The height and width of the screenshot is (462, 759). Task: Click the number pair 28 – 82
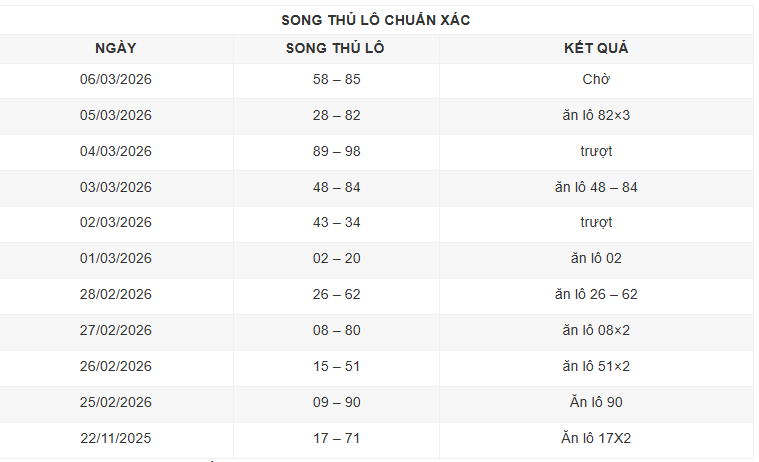(x=336, y=115)
